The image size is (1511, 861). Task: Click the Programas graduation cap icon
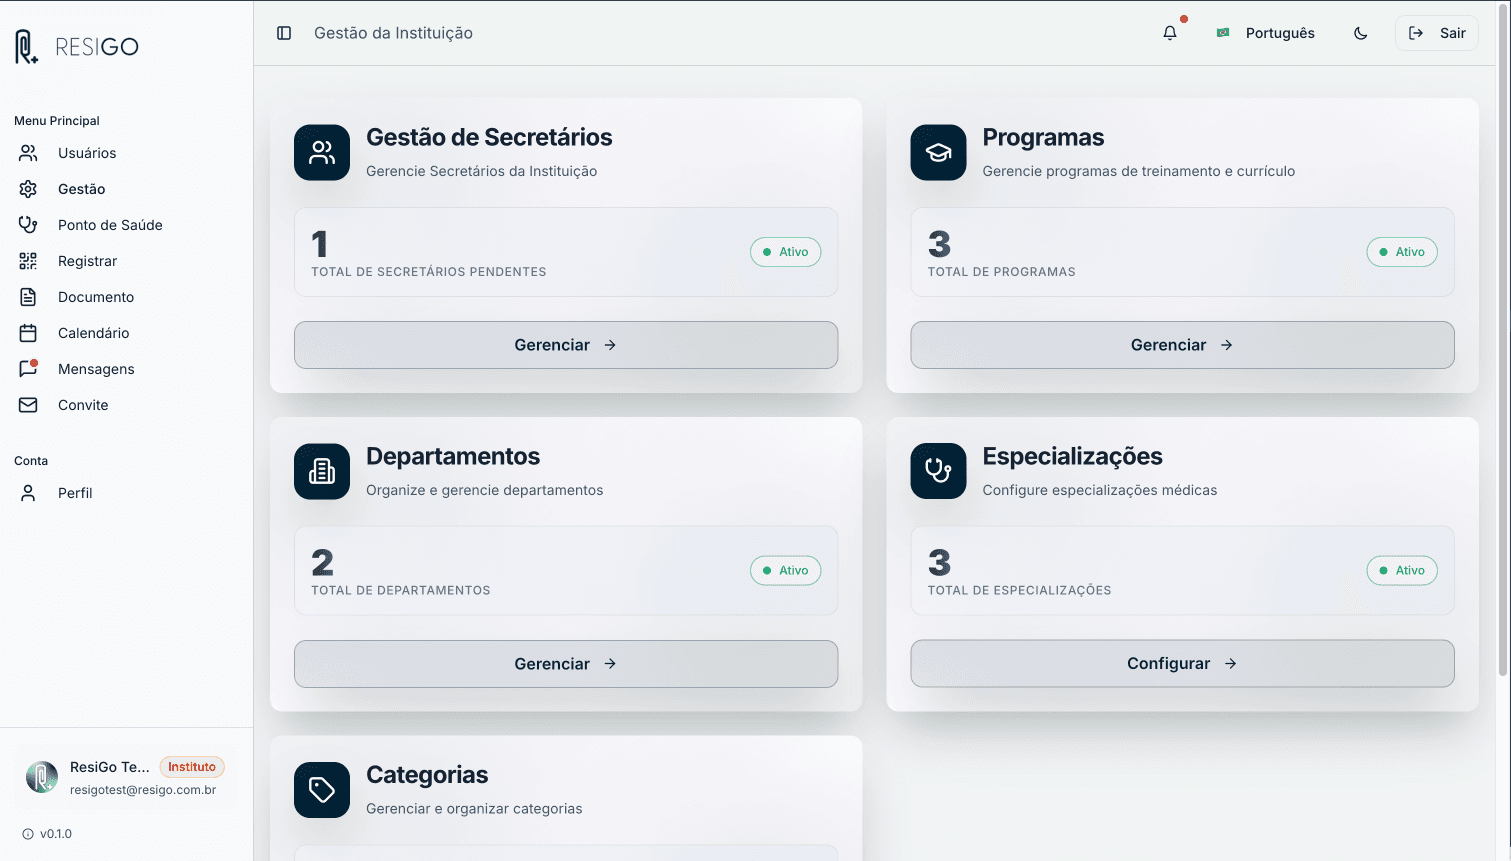(938, 152)
